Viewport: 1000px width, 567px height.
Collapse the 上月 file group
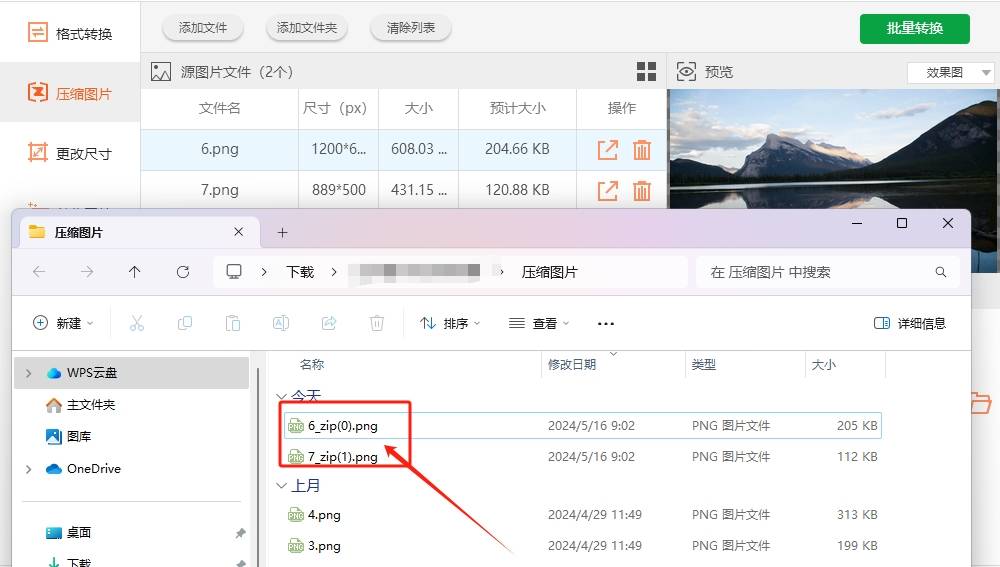coord(281,486)
